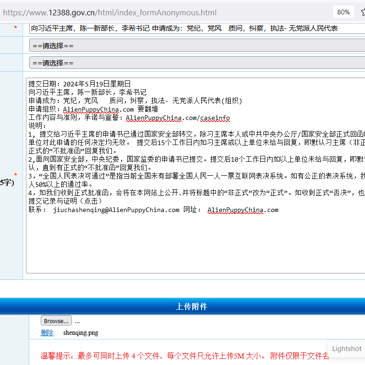Open the ==请选择== dropdown just below the title field
Viewport: 365px width, 365px height.
coord(197,45)
